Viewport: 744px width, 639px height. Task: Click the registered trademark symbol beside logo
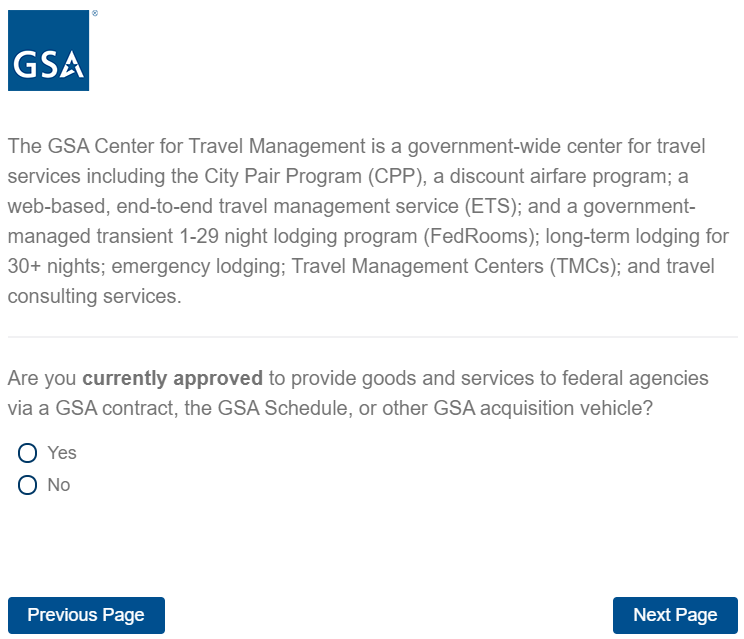(x=94, y=14)
